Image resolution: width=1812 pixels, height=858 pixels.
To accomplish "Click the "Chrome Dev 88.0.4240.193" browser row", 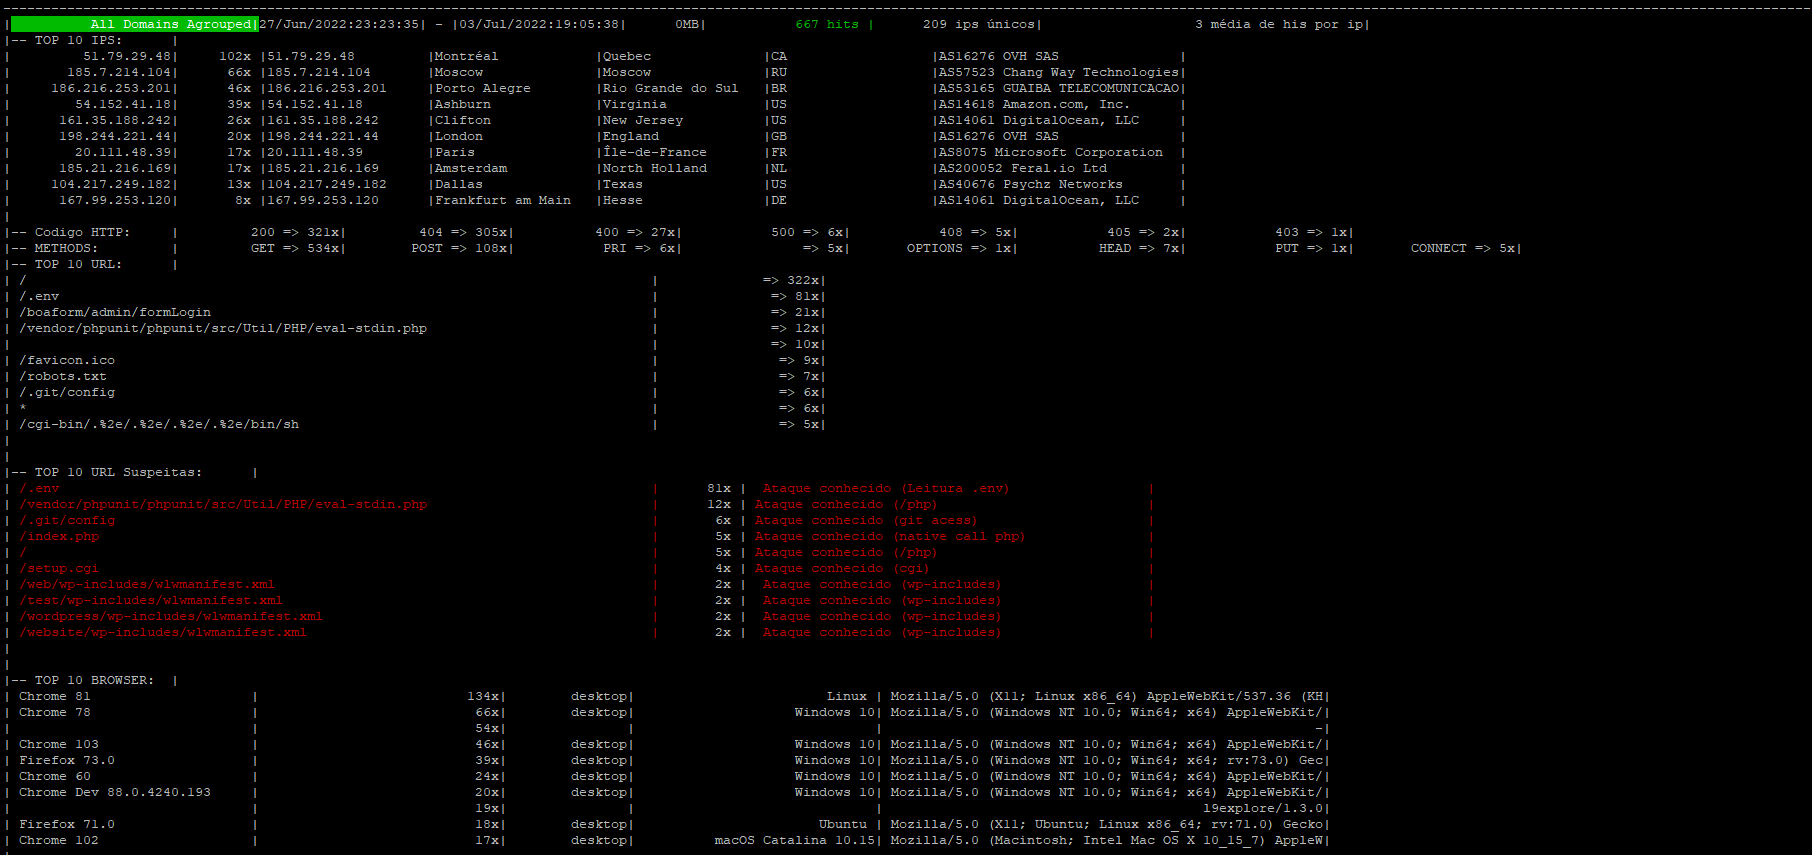I will pyautogui.click(x=115, y=792).
